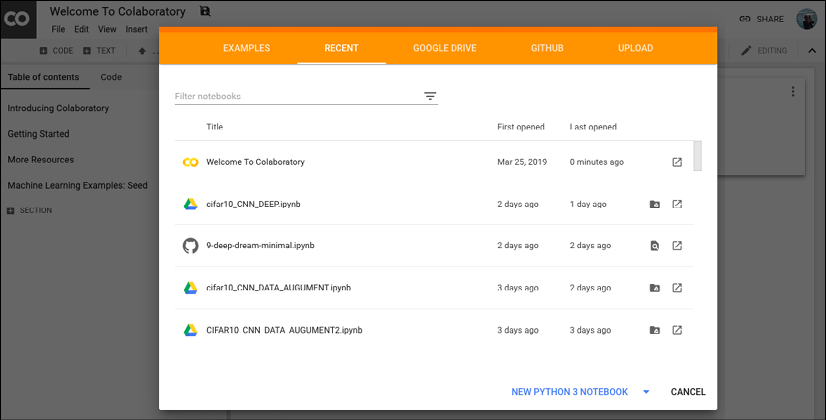Go to the Upload tab
The image size is (826, 420).
point(635,48)
